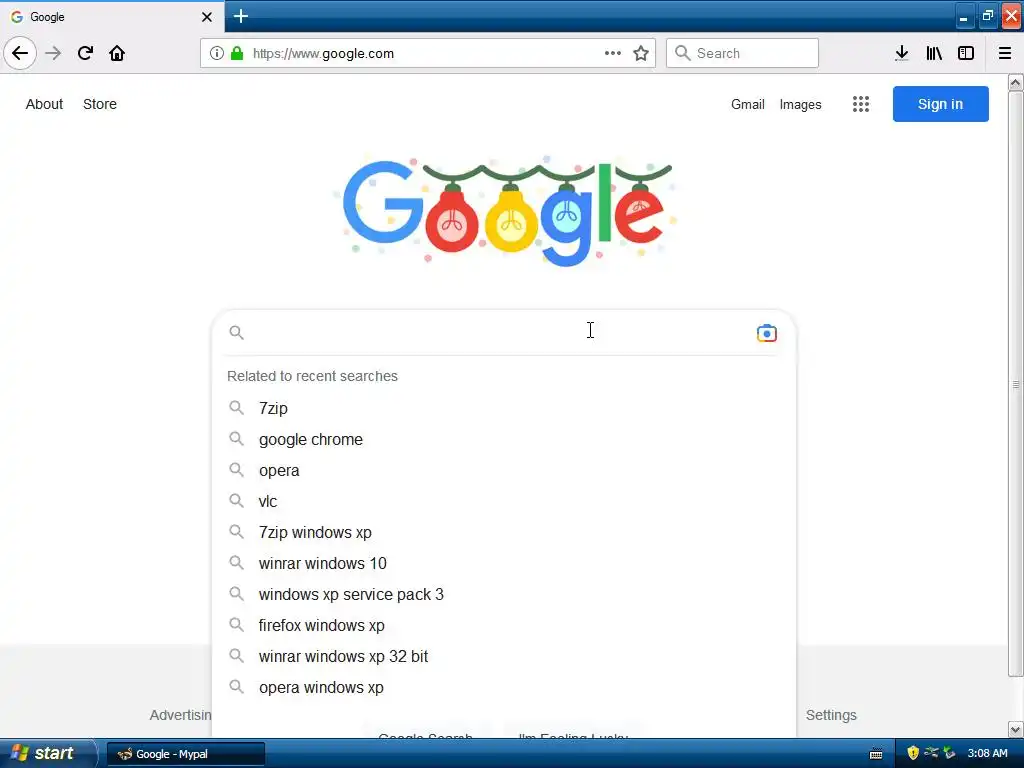Pick windows xp service pack 3 suggestion
This screenshot has height=768, width=1024.
point(503,594)
